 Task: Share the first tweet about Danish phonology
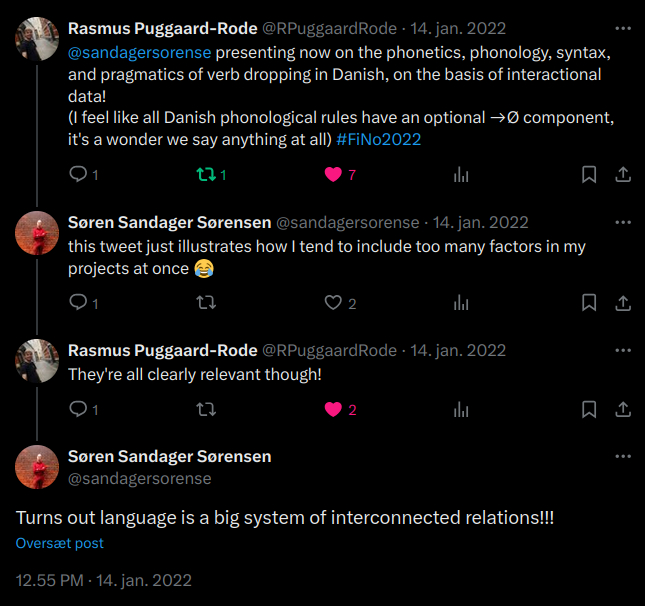(x=622, y=175)
